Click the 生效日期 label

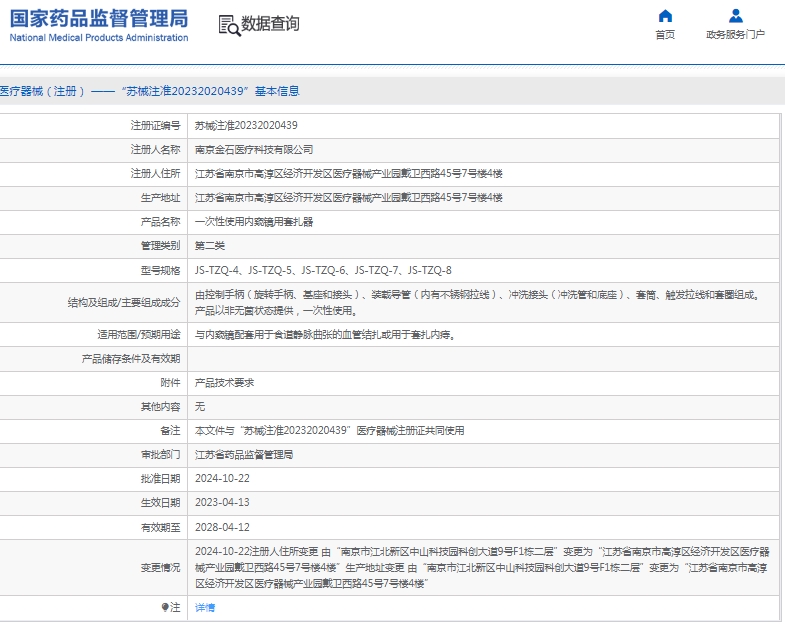[160, 503]
